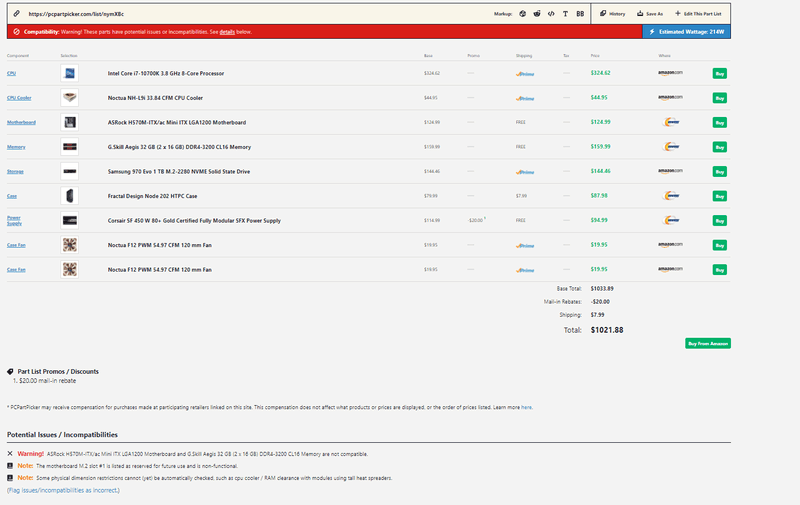
Task: Click the Corsair SF 450 W thumbnail
Action: tap(69, 220)
